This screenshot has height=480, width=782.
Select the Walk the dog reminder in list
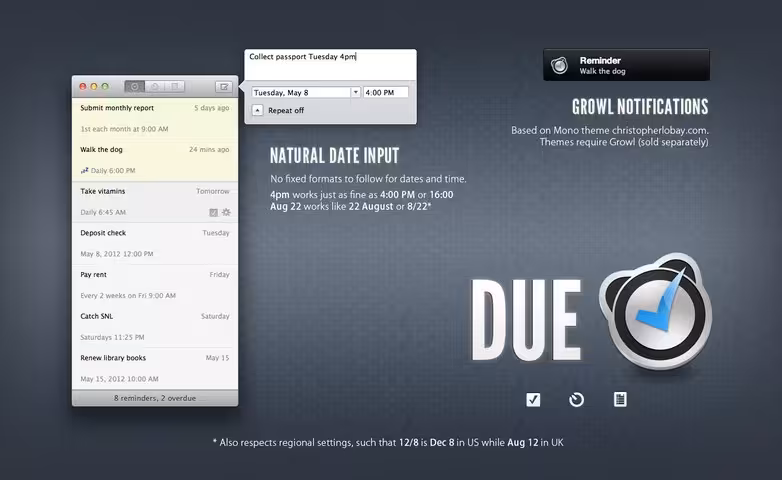click(155, 160)
